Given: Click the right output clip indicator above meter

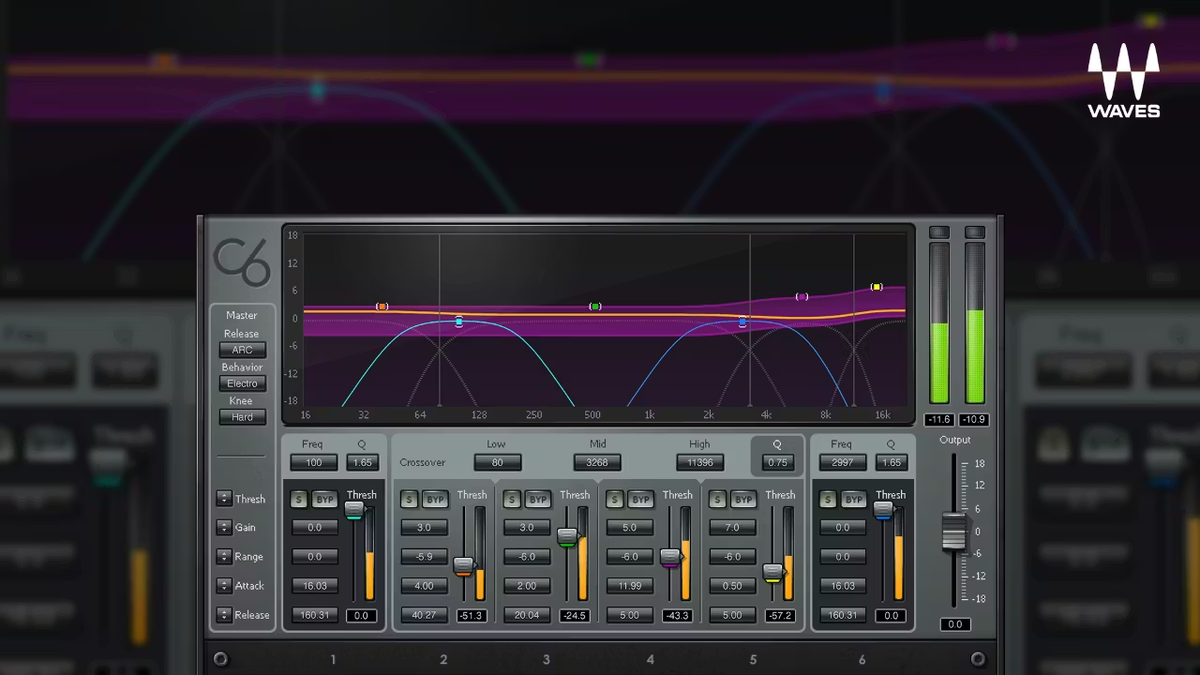Looking at the screenshot, I should click(975, 232).
